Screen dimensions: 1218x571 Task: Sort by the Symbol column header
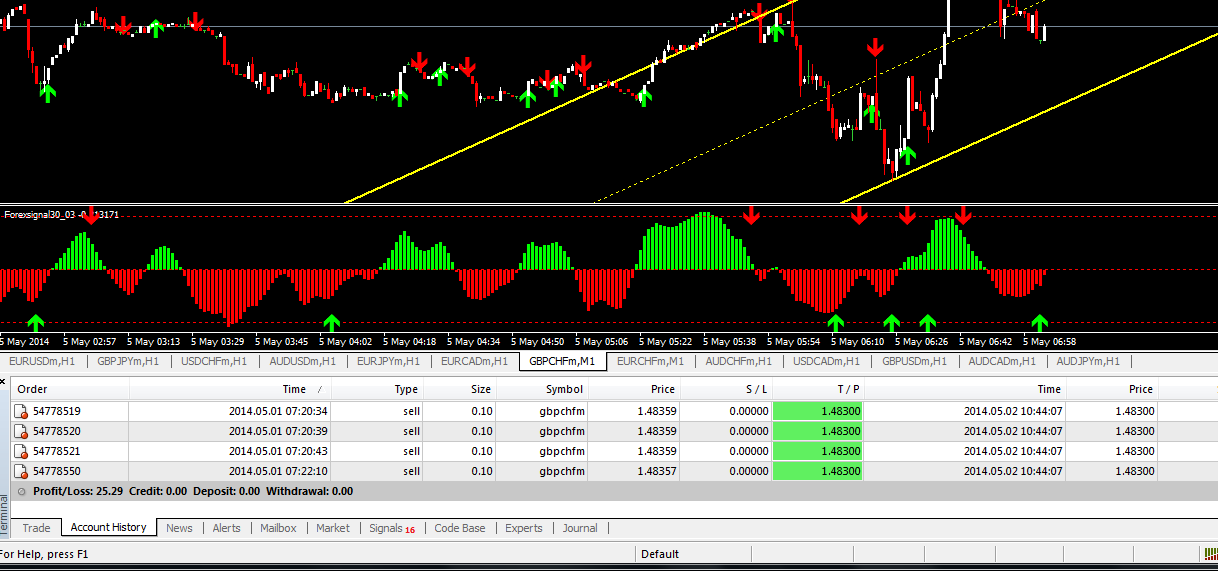coord(540,389)
